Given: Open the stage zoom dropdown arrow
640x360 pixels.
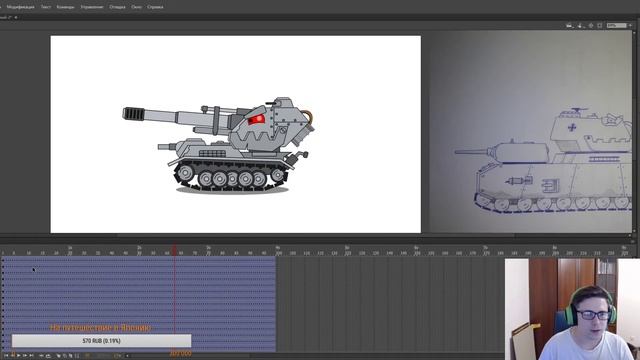Looking at the screenshot, I should 630,25.
